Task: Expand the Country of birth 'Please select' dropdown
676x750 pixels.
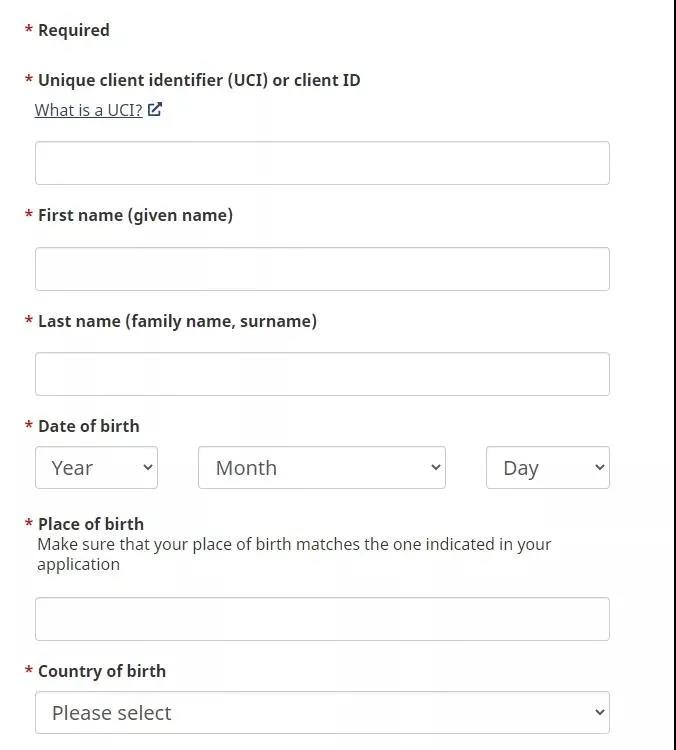Action: (322, 712)
